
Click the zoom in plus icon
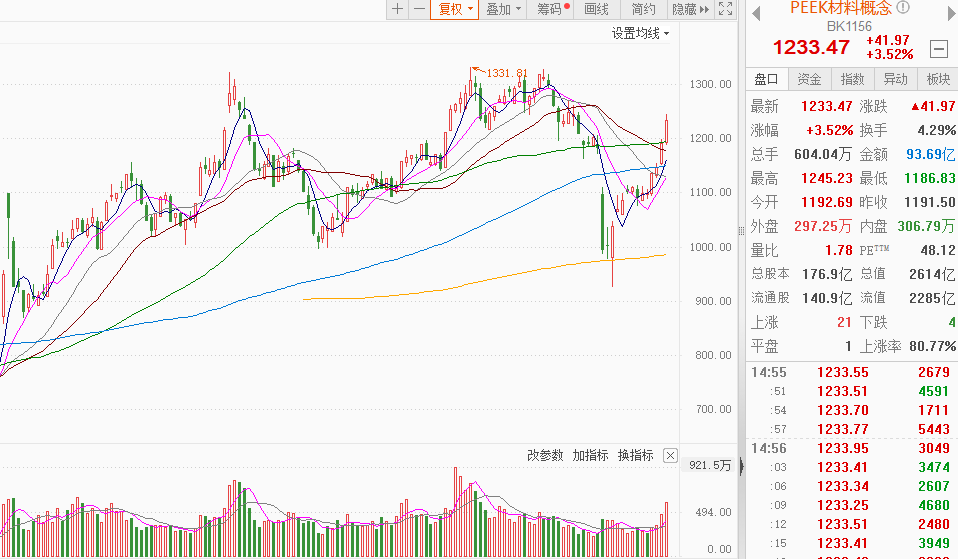(398, 9)
